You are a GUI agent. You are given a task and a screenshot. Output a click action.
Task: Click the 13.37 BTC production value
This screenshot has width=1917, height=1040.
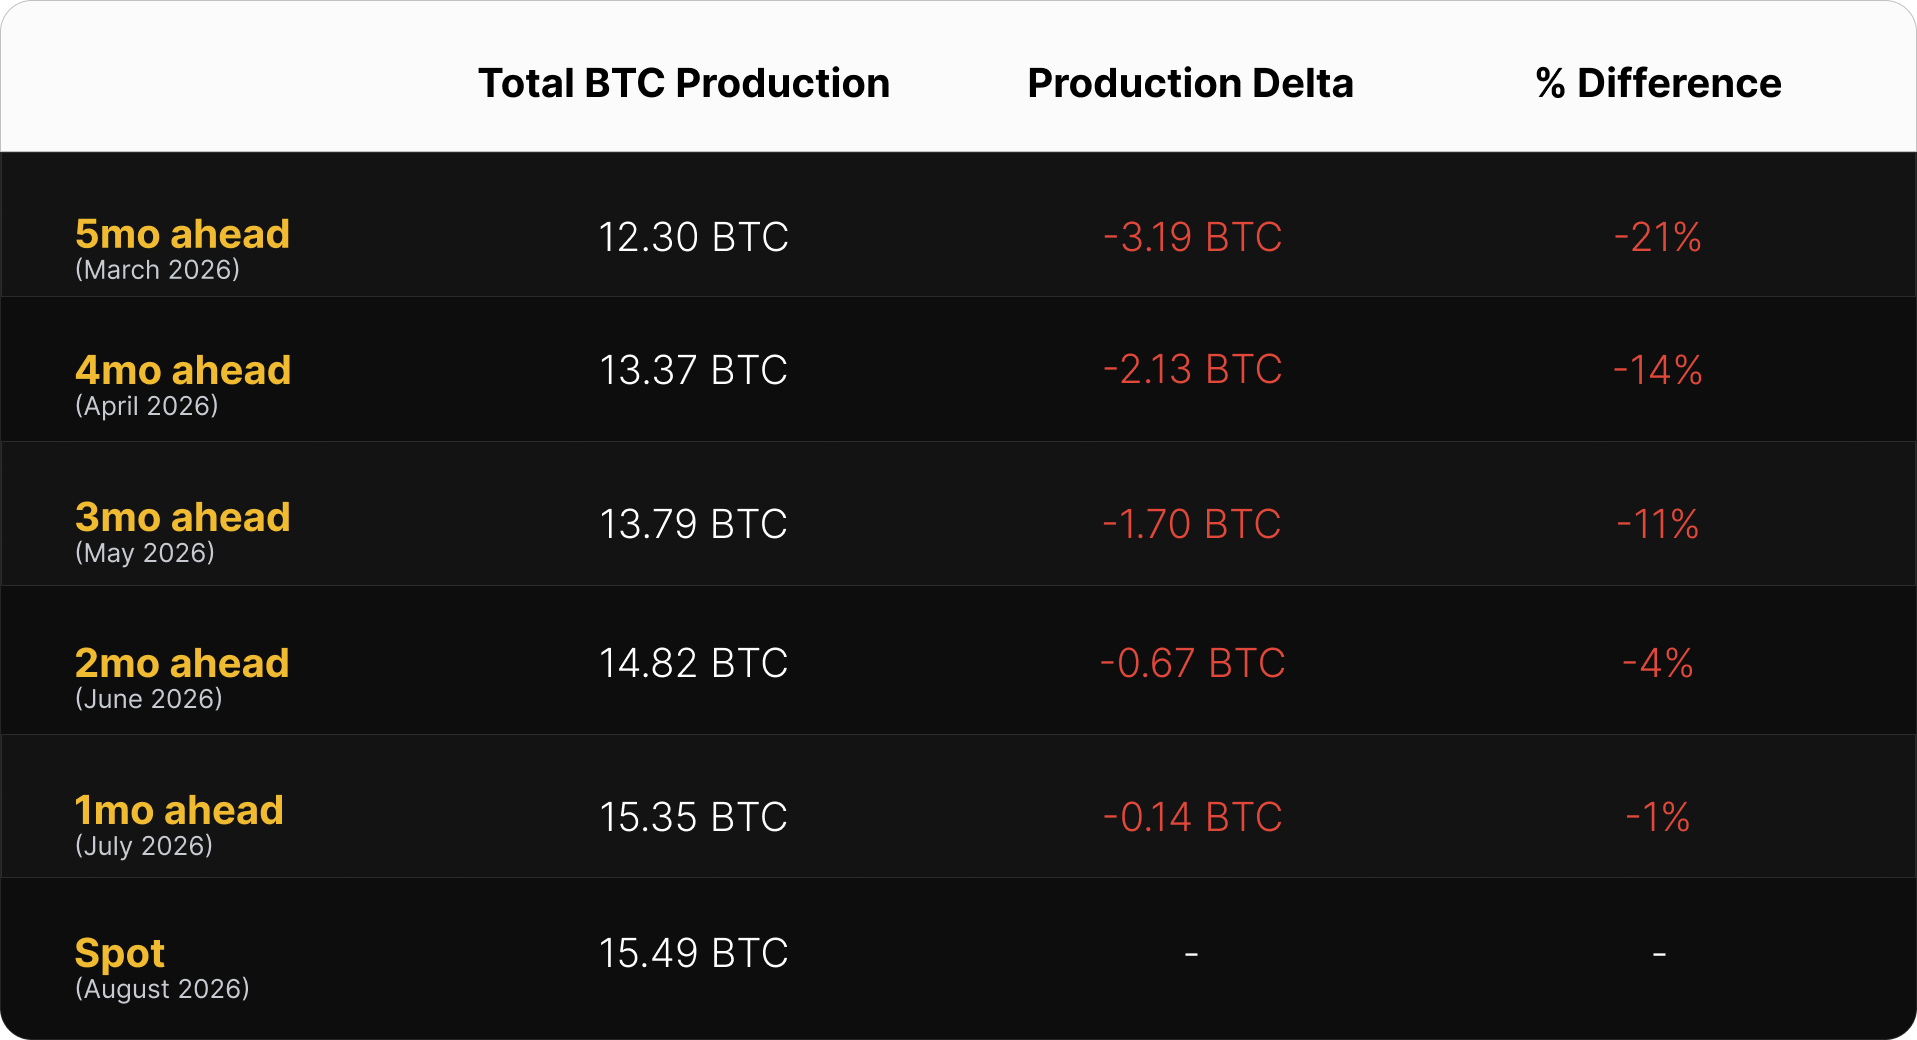(x=693, y=370)
